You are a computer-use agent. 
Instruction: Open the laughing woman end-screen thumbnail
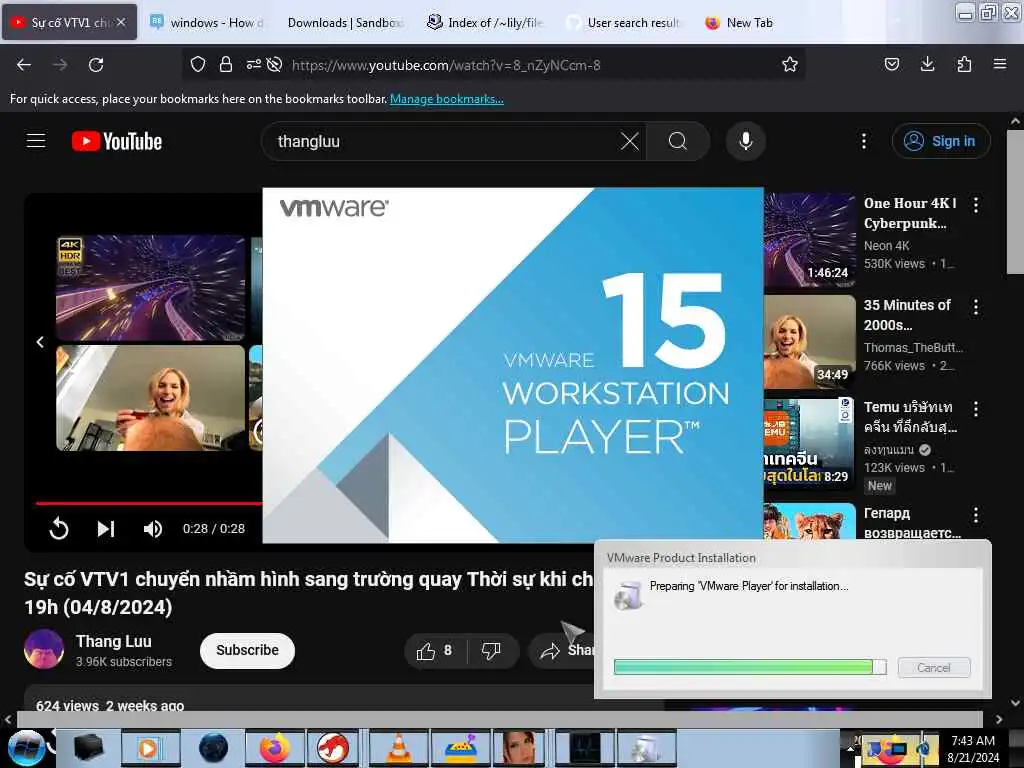pos(150,398)
